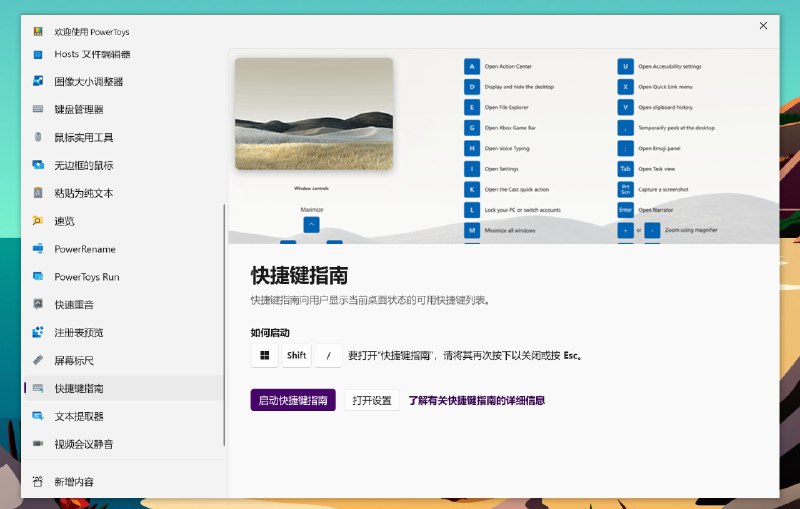Open 新增内容 what's new page
The height and width of the screenshot is (509, 800).
[123, 481]
